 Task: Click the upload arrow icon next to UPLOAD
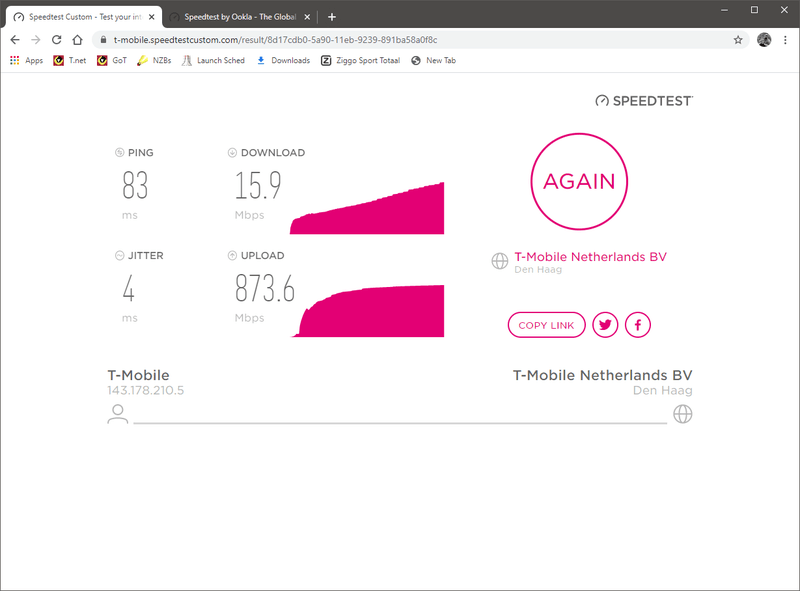coord(232,256)
